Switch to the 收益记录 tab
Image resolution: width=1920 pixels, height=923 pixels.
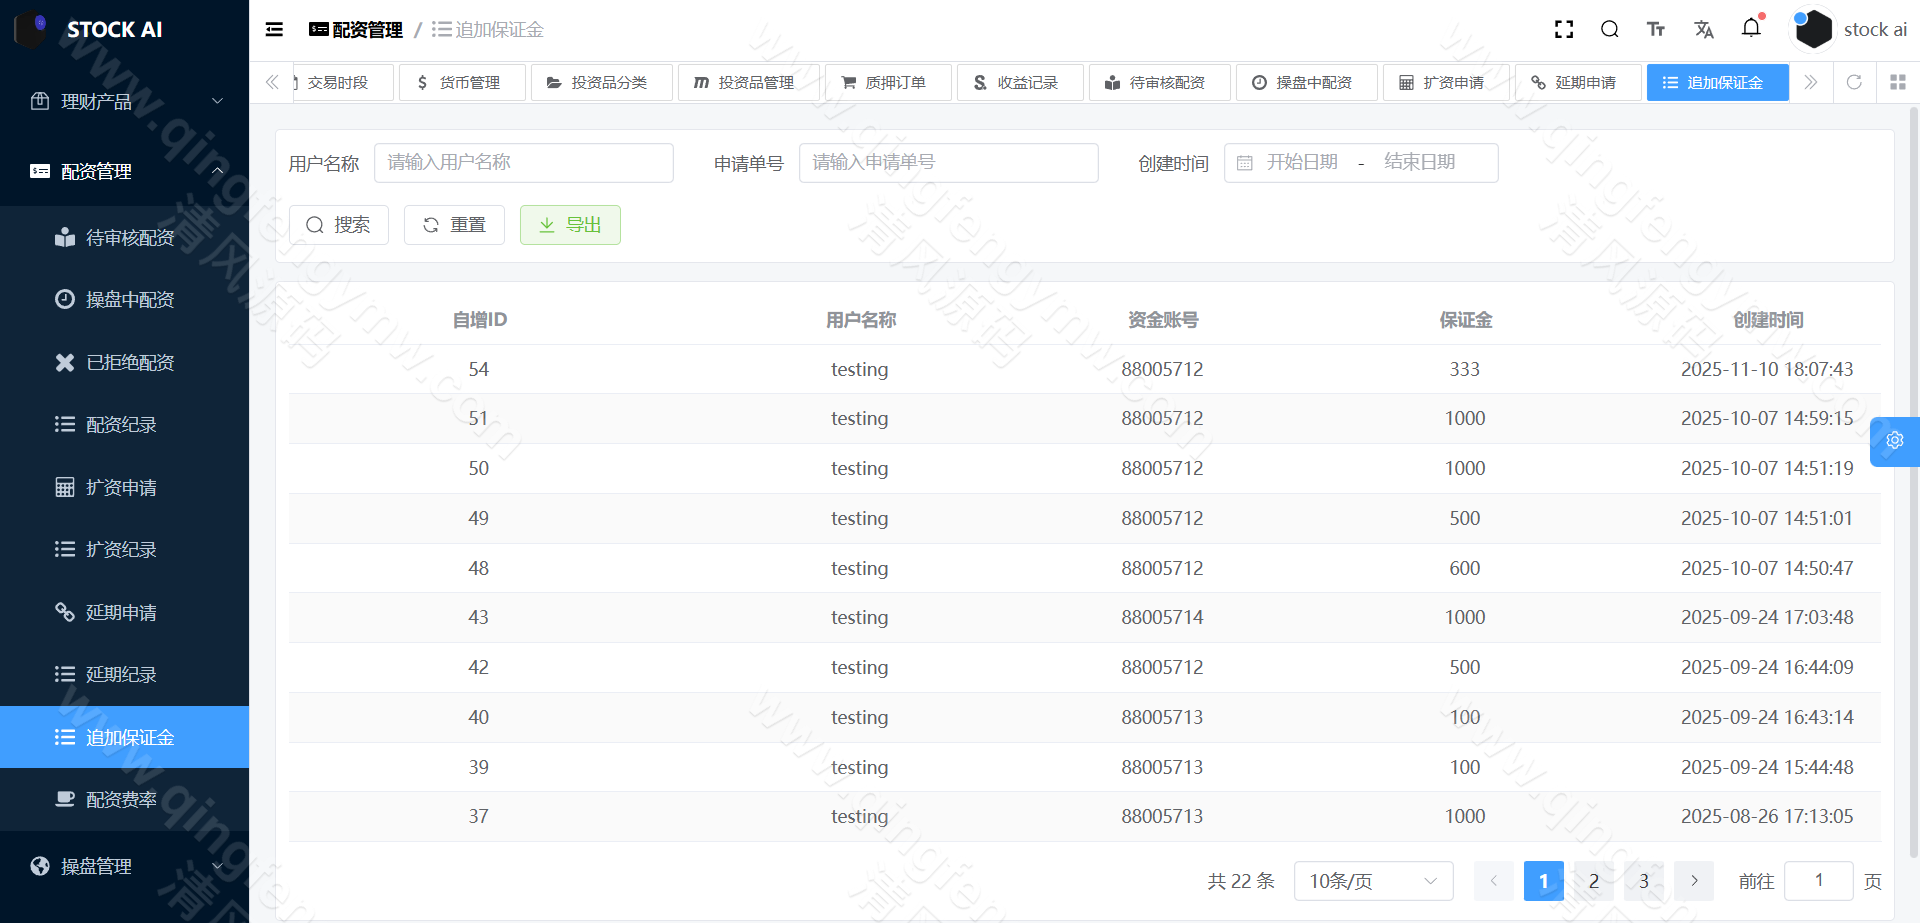(x=1020, y=82)
